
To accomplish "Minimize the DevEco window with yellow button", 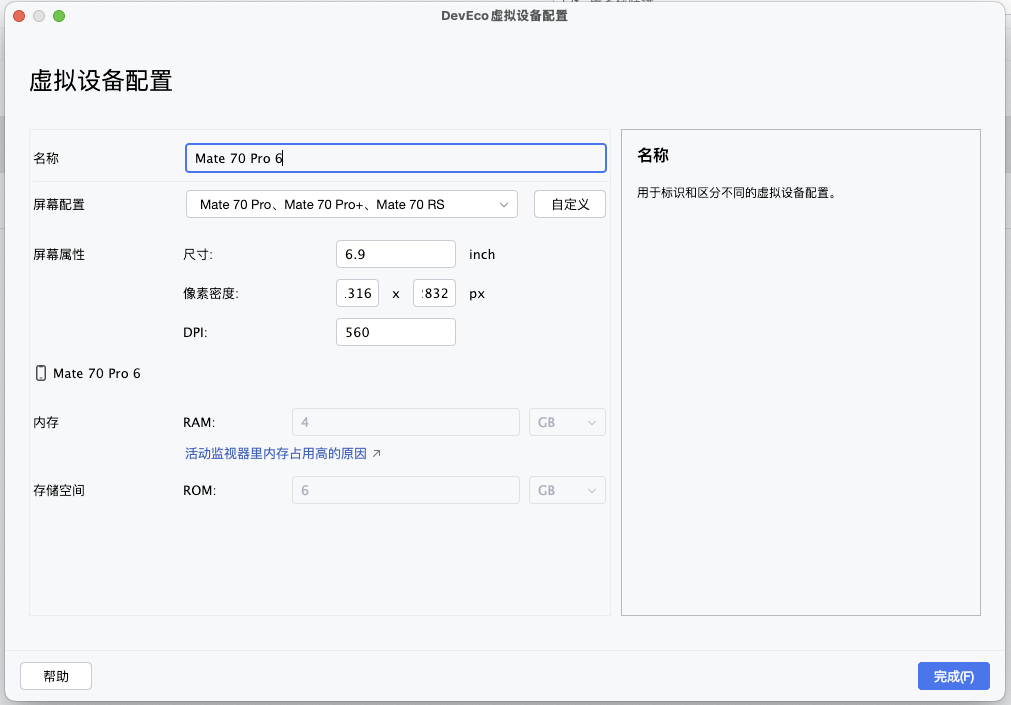I will [x=39, y=16].
